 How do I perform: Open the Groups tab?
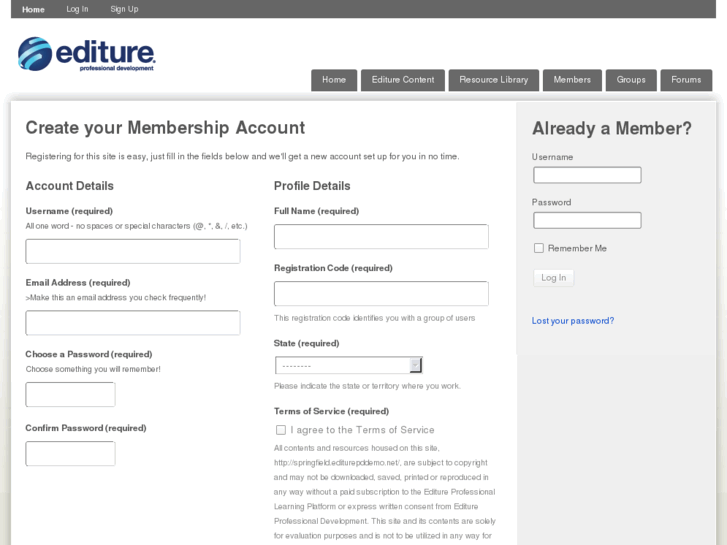click(x=631, y=80)
